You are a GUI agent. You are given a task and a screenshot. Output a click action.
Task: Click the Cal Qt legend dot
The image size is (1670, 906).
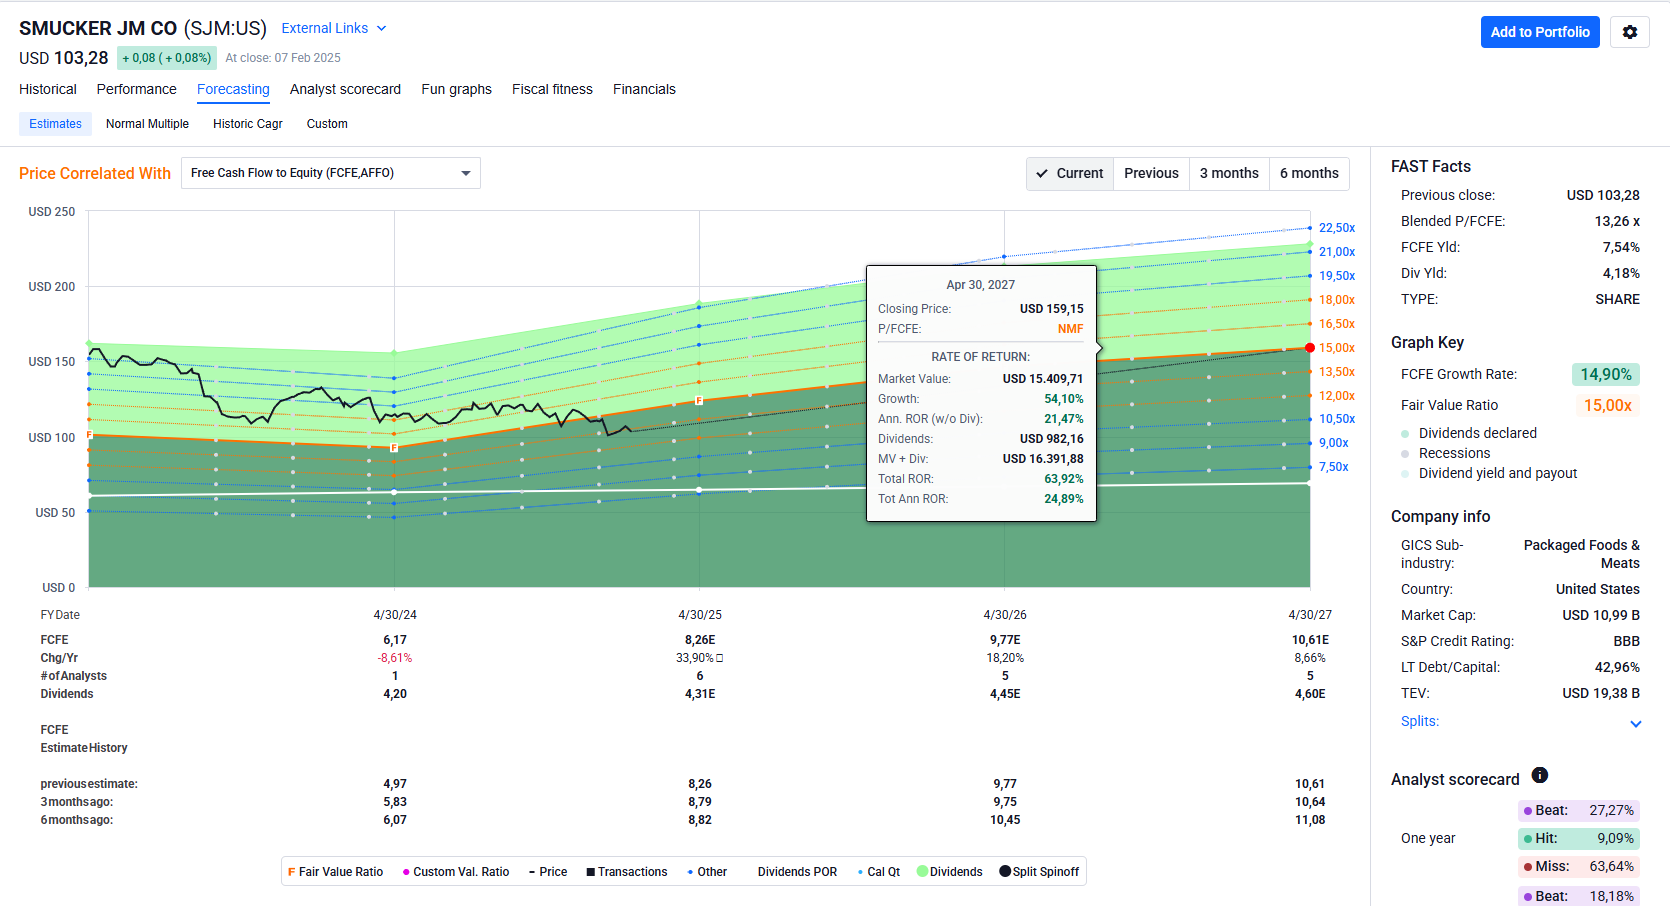[x=860, y=872]
